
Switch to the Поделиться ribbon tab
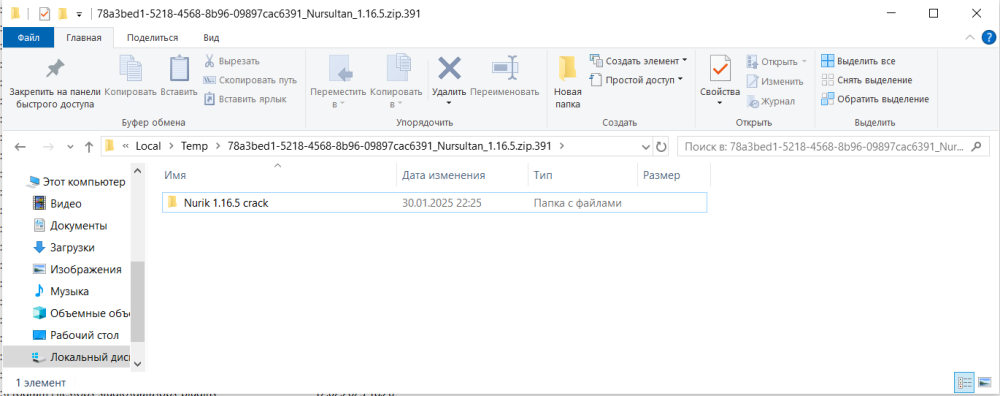pos(152,38)
